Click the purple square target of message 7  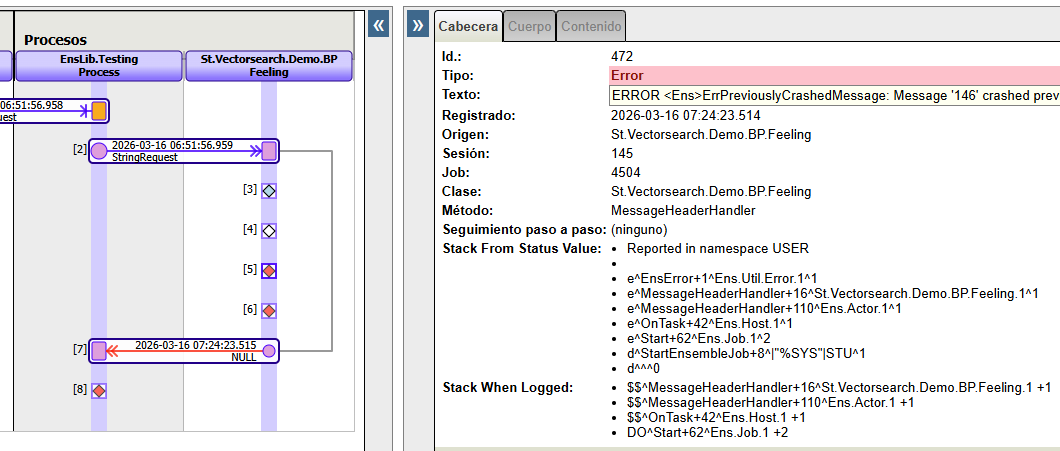pyautogui.click(x=99, y=351)
